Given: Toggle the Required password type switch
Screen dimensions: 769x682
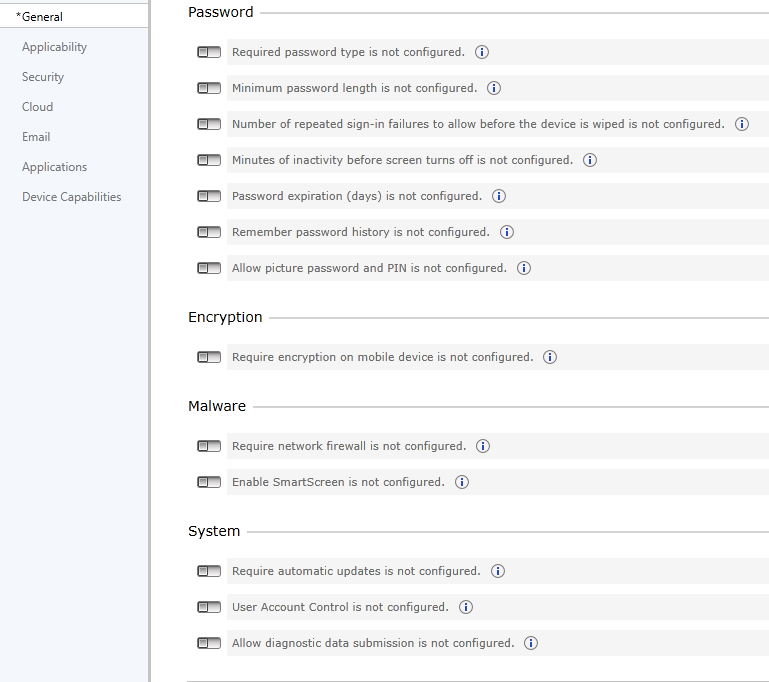Looking at the screenshot, I should tap(209, 52).
